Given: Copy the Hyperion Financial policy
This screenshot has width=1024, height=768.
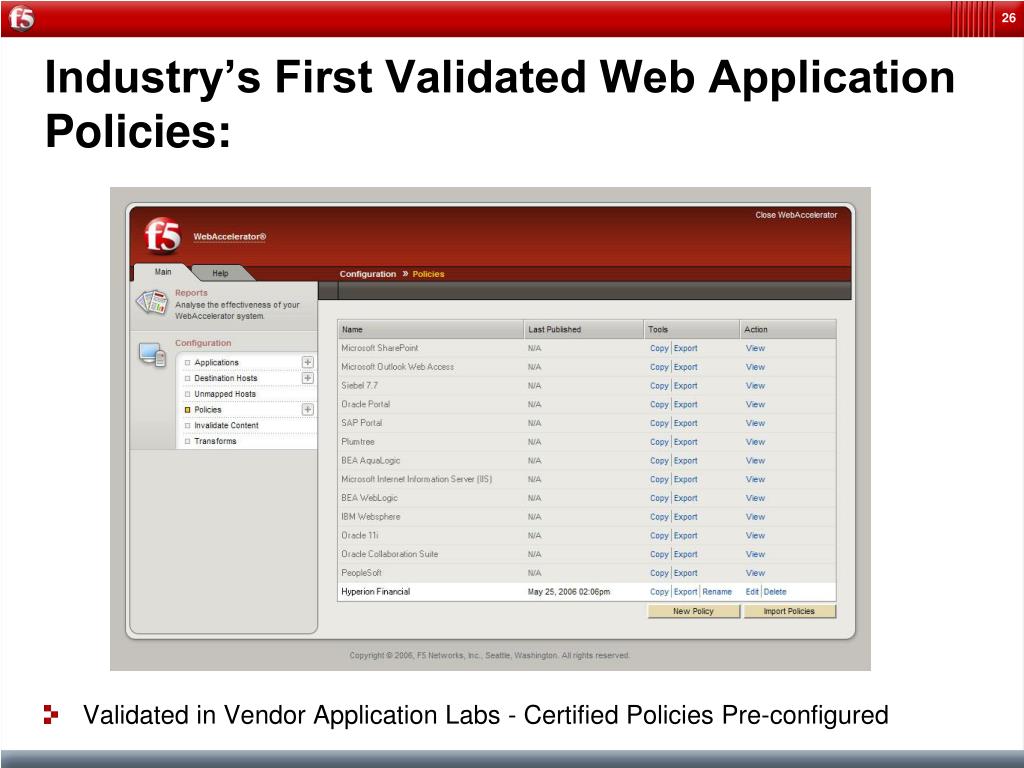Looking at the screenshot, I should pos(659,592).
